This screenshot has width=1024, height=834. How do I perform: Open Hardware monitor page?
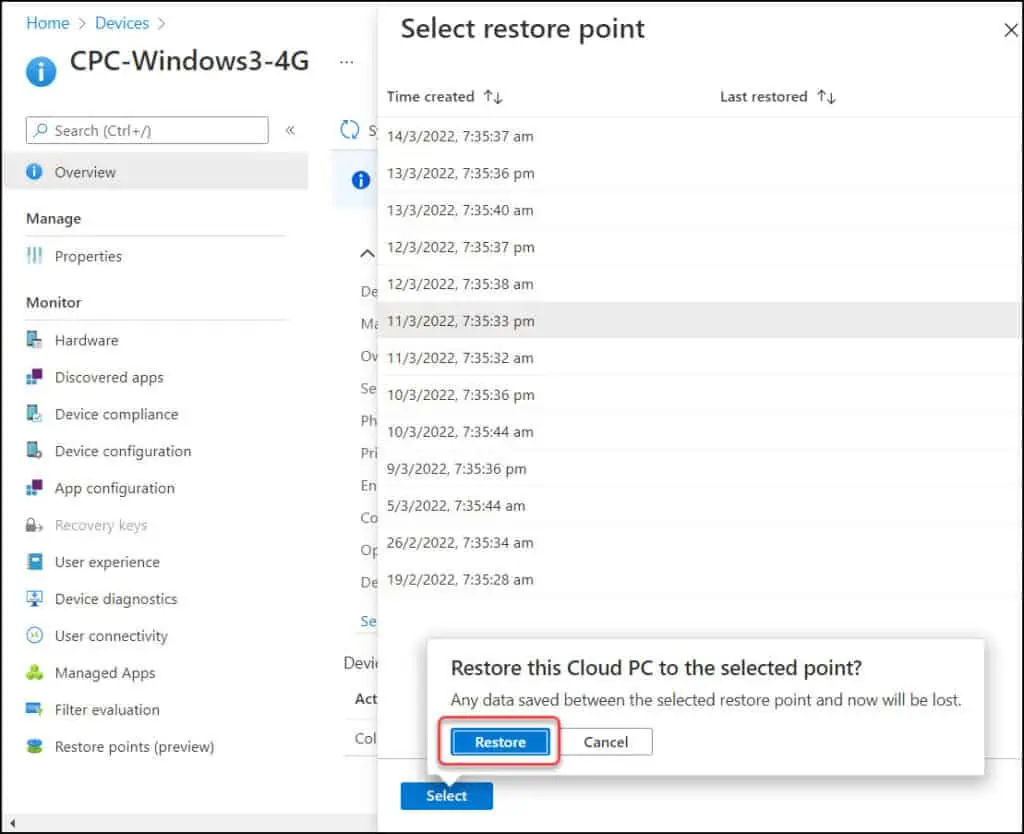coord(86,340)
